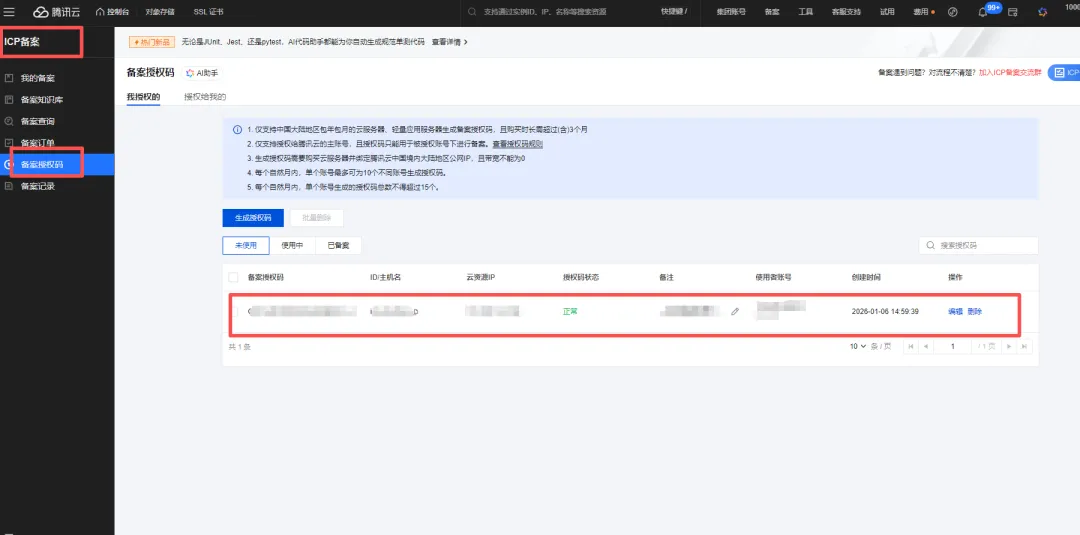Screen dimensions: 1080x535
Task: Open the notification bell with 99+ badge
Action: point(981,12)
